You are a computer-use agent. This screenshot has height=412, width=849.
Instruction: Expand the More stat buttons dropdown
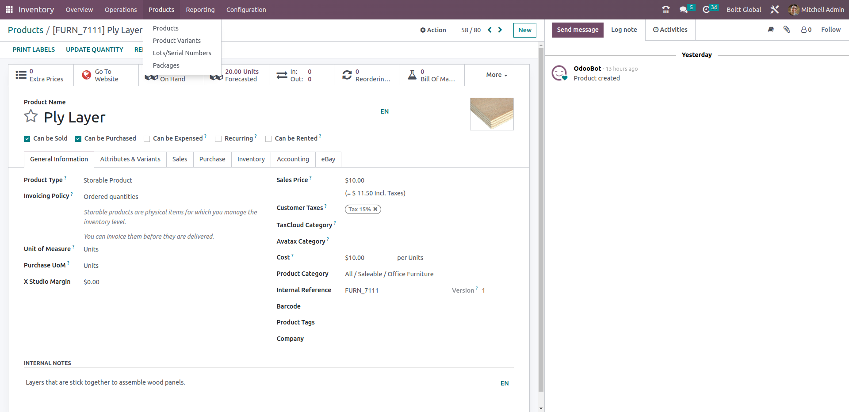pyautogui.click(x=497, y=75)
